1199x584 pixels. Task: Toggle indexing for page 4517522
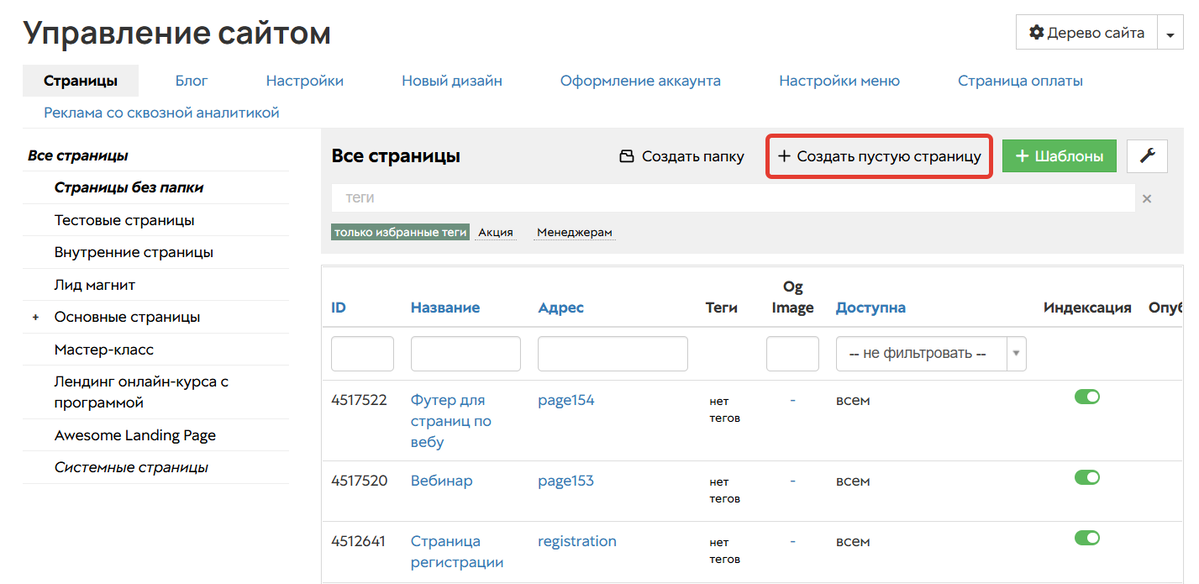pyautogui.click(x=1087, y=396)
